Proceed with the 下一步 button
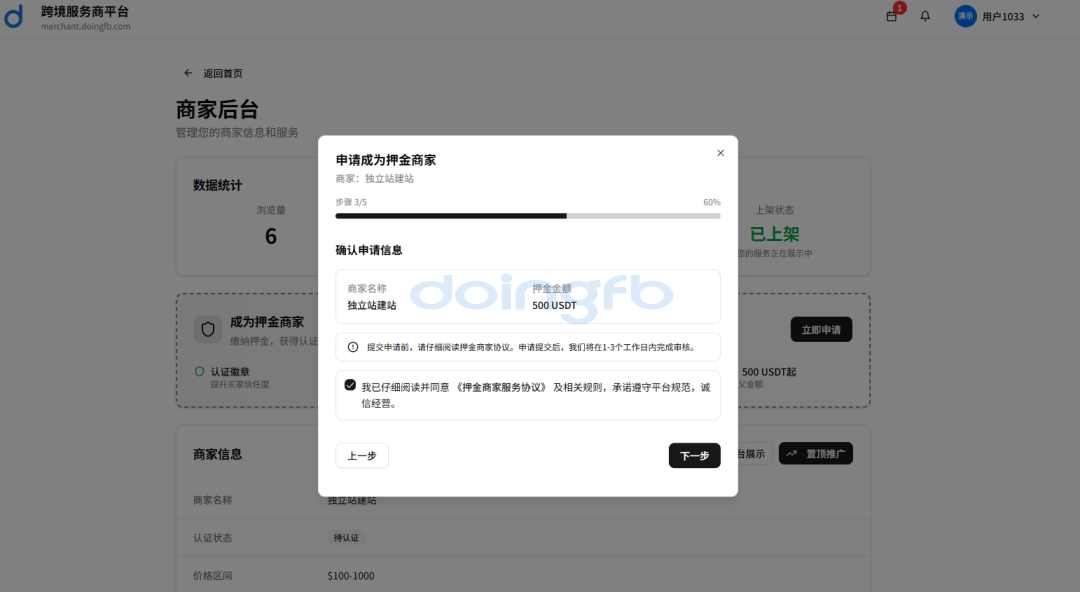Image resolution: width=1080 pixels, height=592 pixels. click(x=694, y=456)
